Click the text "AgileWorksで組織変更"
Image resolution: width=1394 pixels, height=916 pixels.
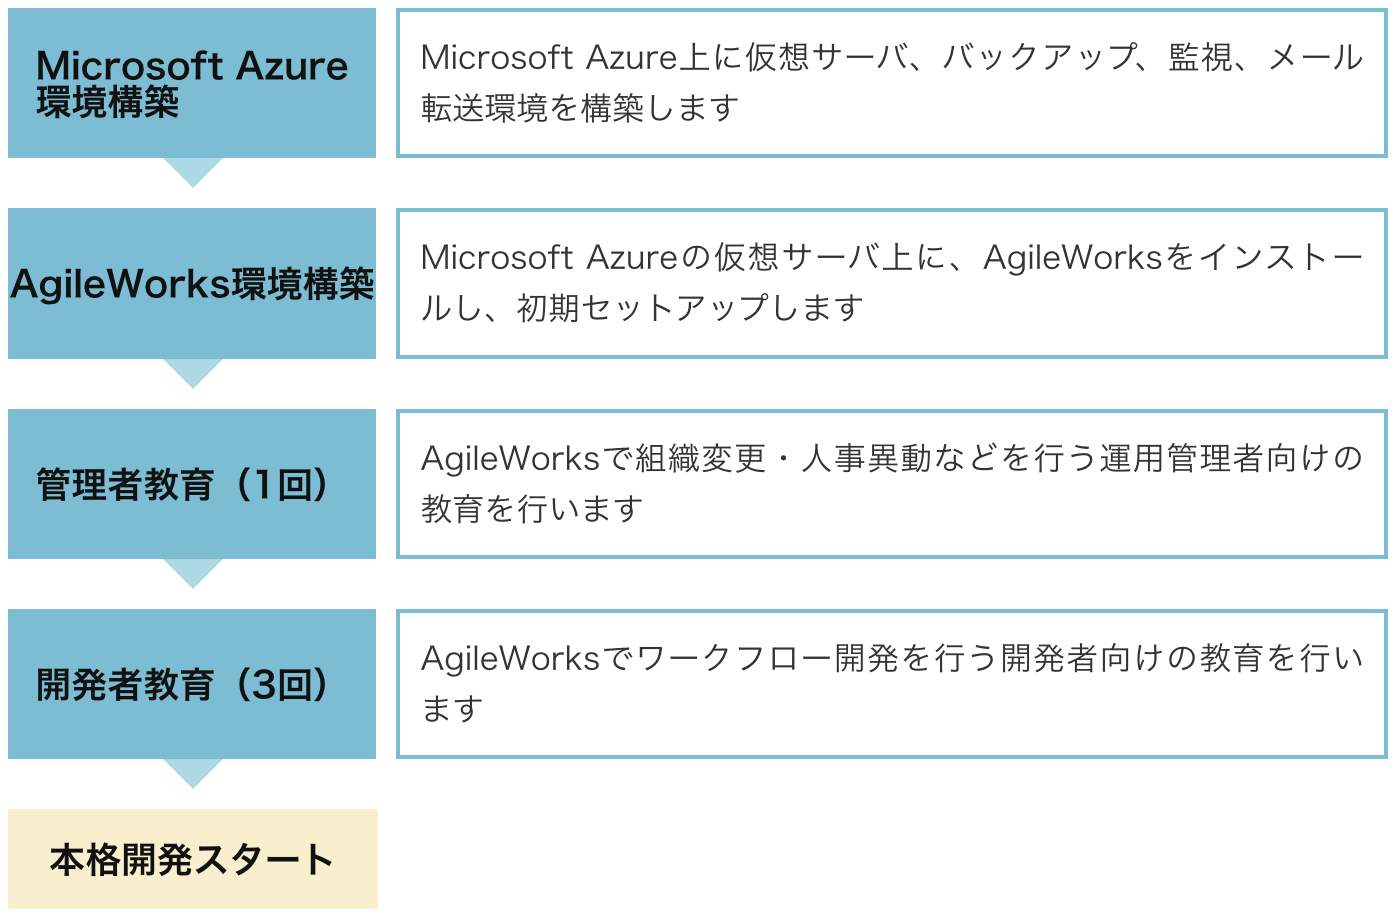[593, 459]
